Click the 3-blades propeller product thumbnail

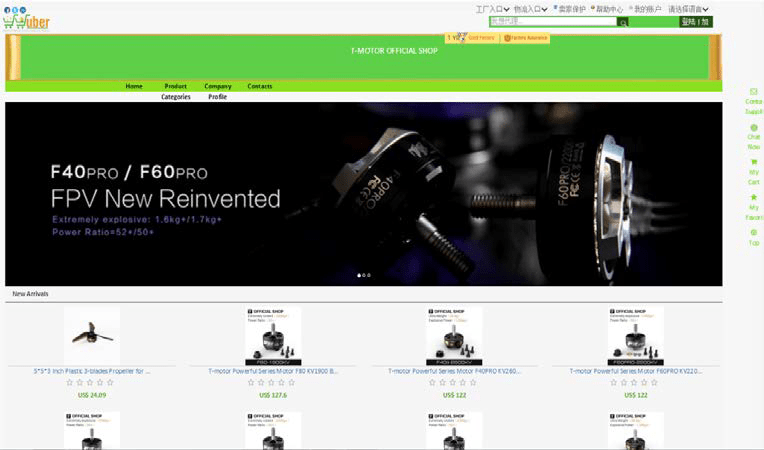coord(92,336)
